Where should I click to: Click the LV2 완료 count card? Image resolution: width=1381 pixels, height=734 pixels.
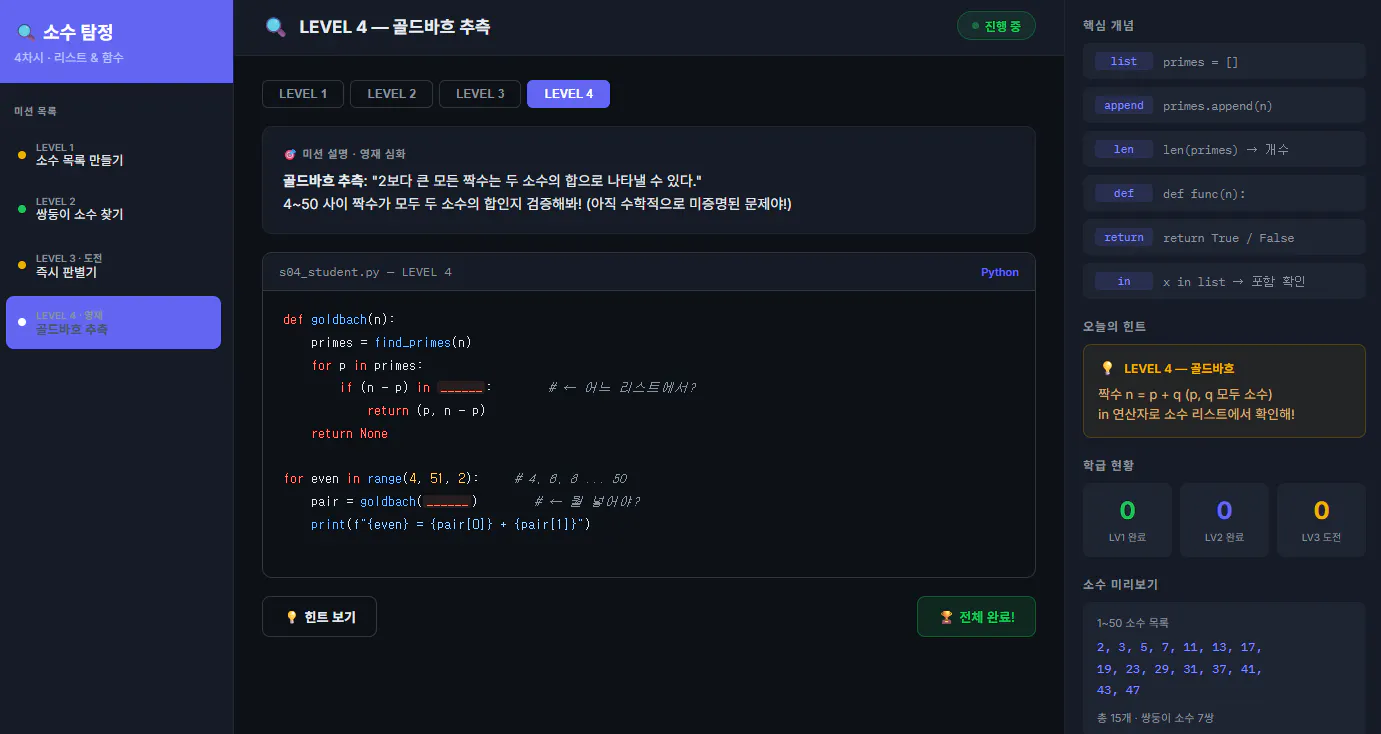click(1224, 519)
